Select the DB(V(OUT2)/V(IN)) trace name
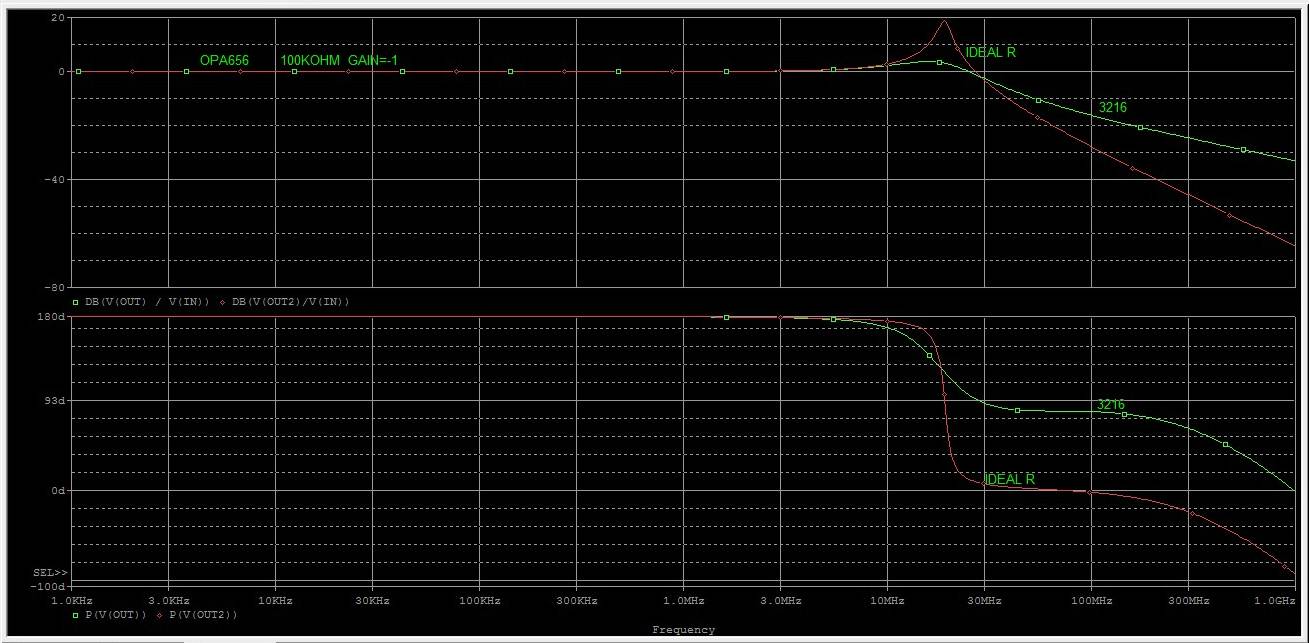Screen dimensions: 1309x643 [x=291, y=301]
